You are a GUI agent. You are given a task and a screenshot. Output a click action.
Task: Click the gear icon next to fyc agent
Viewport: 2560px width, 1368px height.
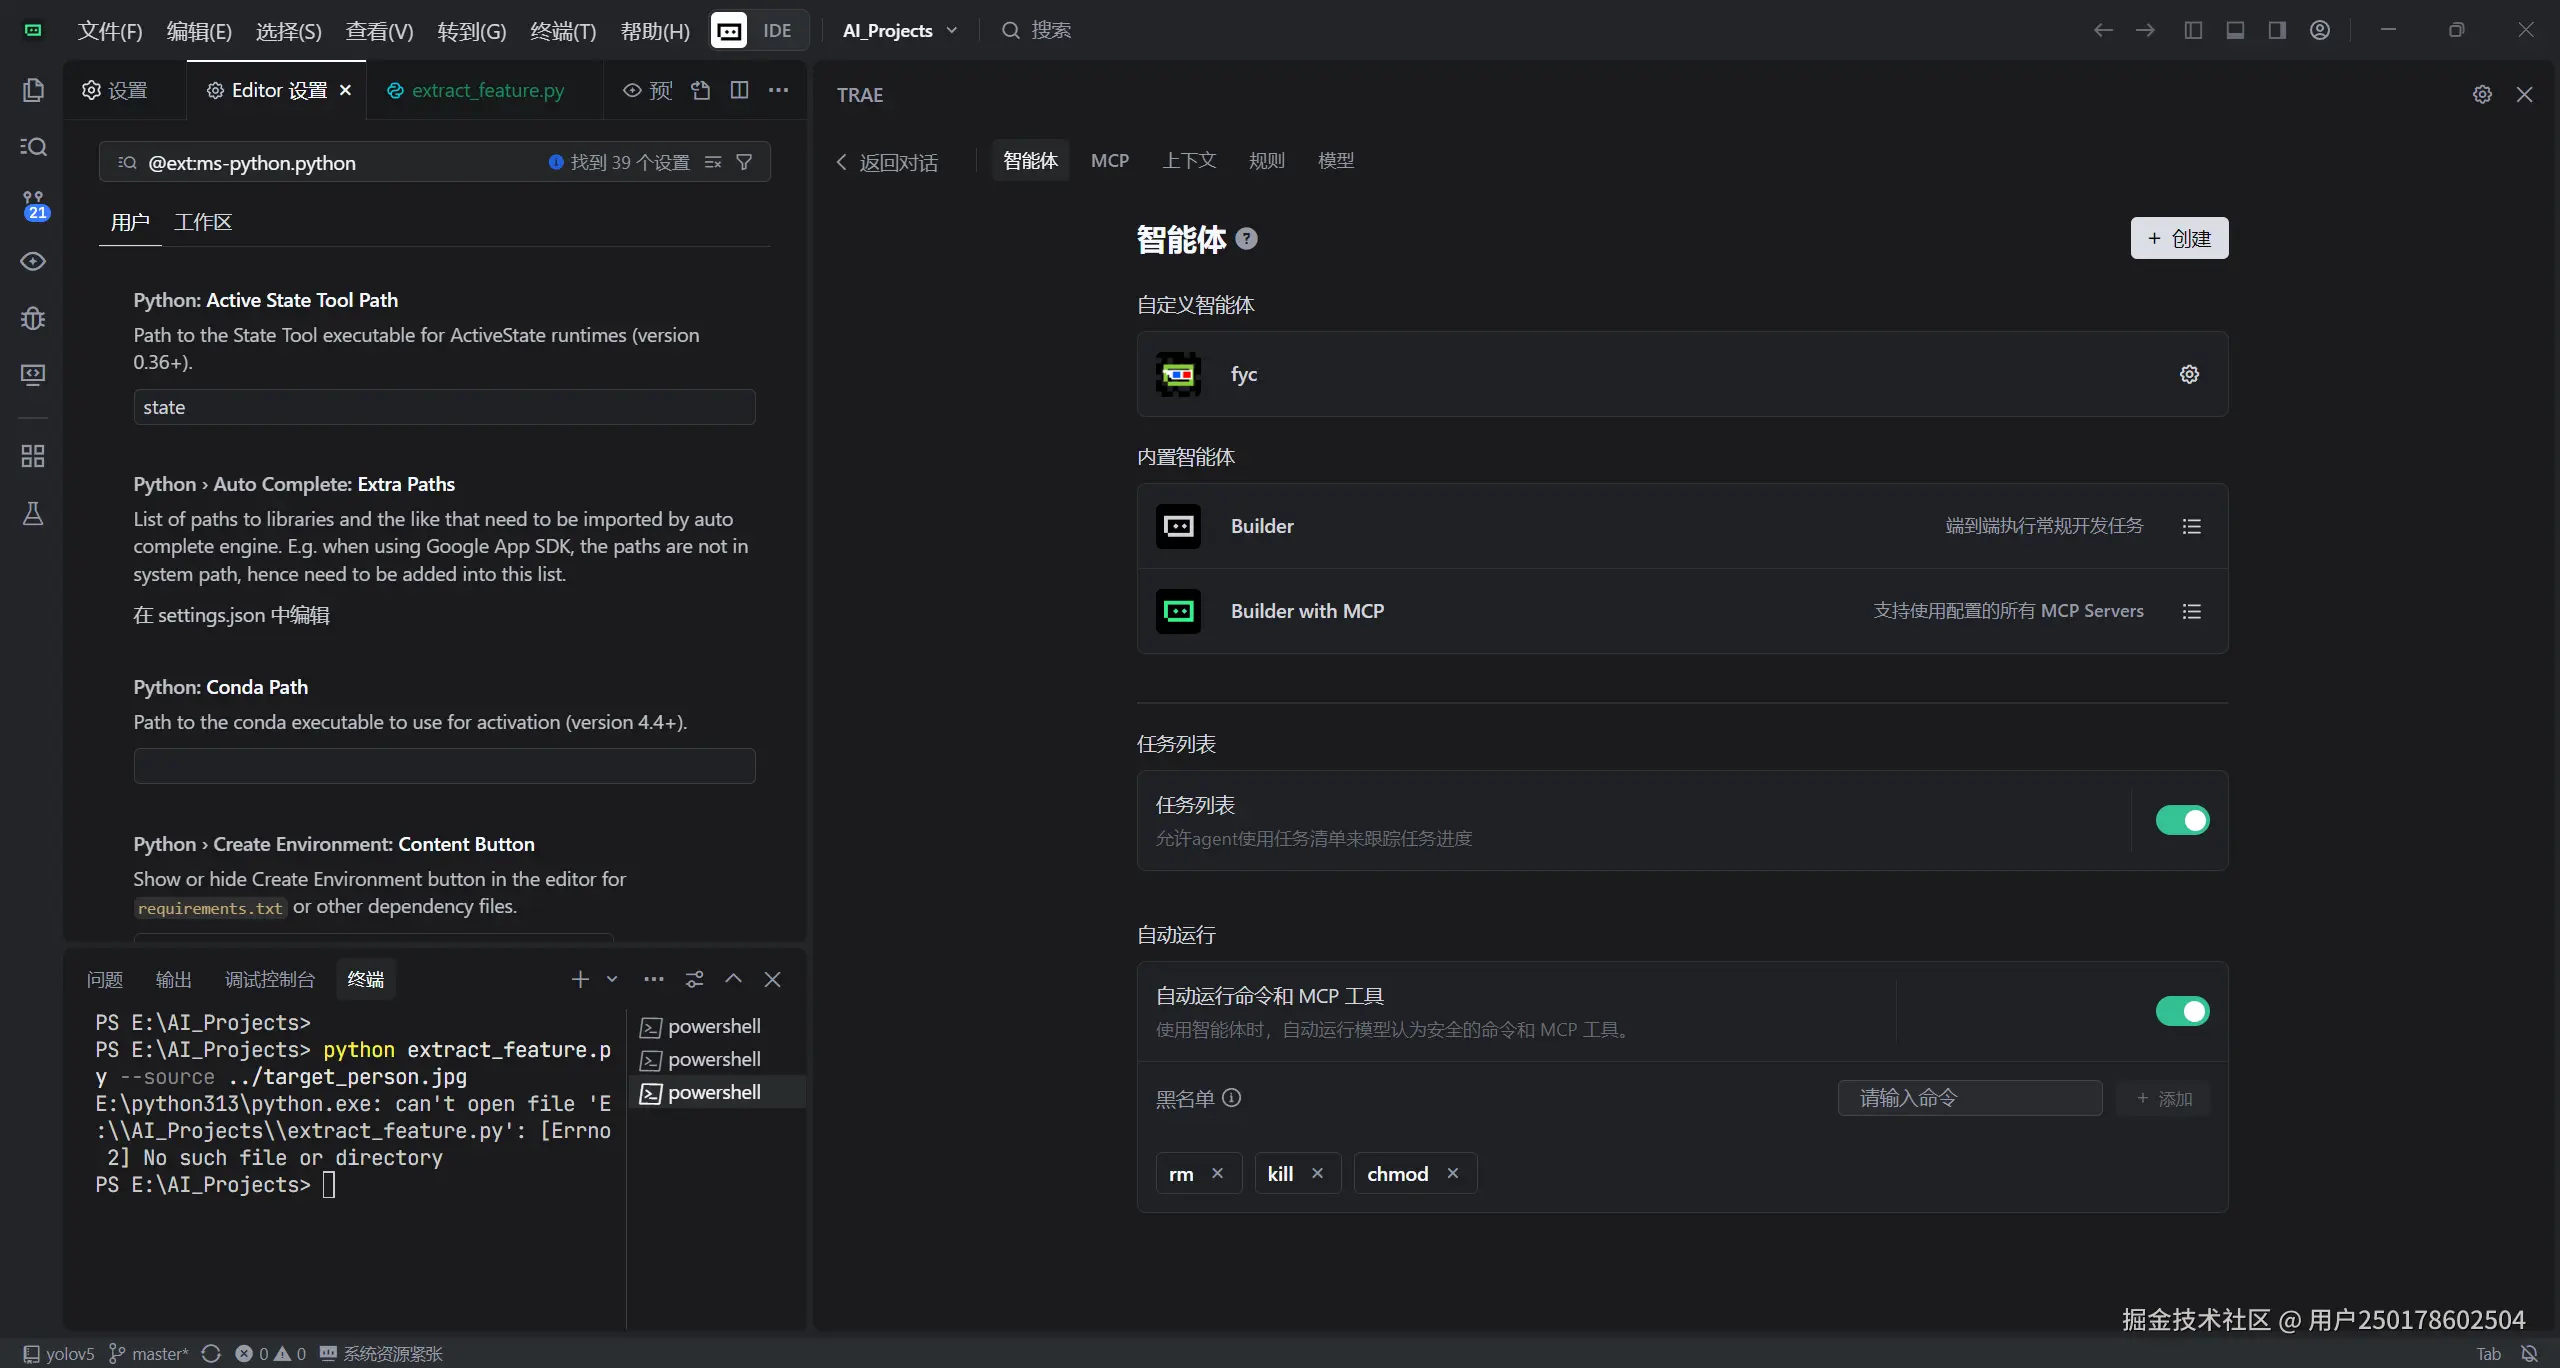(2189, 374)
